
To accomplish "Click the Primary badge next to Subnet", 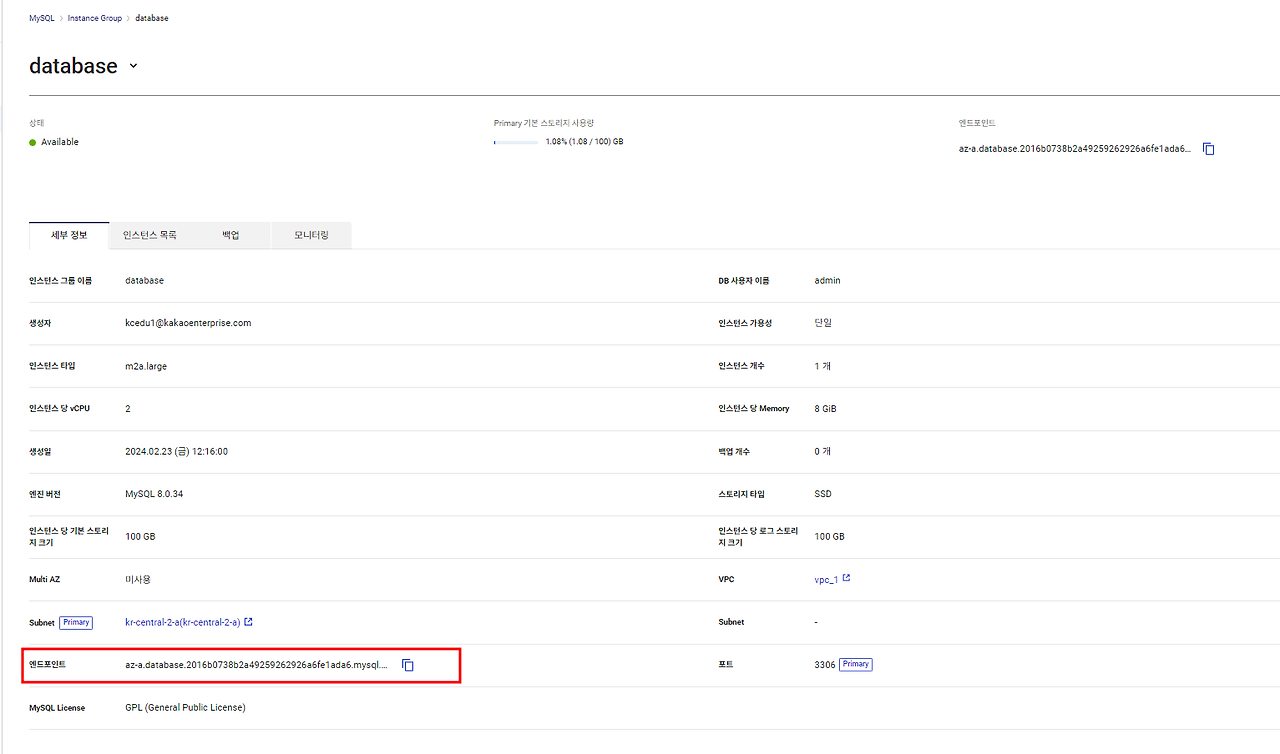I will [x=76, y=622].
